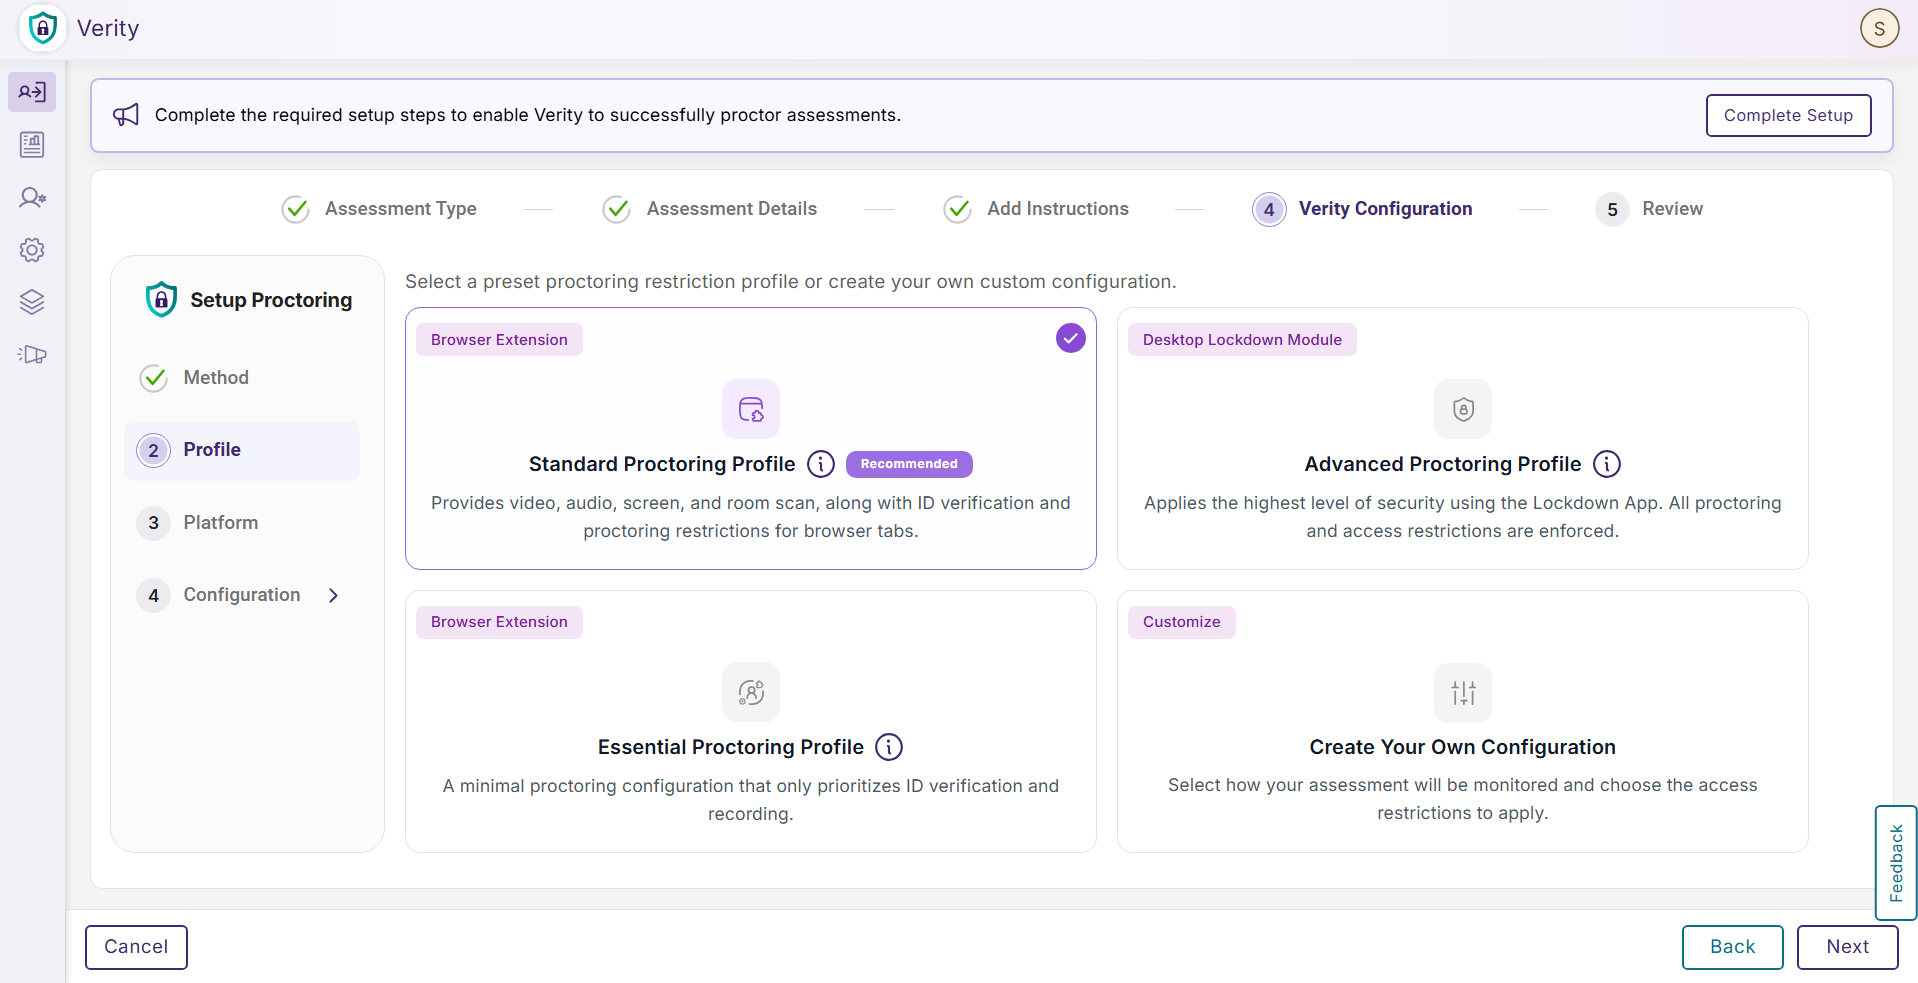Select the Essential Proctoring Profile card

[x=751, y=721]
